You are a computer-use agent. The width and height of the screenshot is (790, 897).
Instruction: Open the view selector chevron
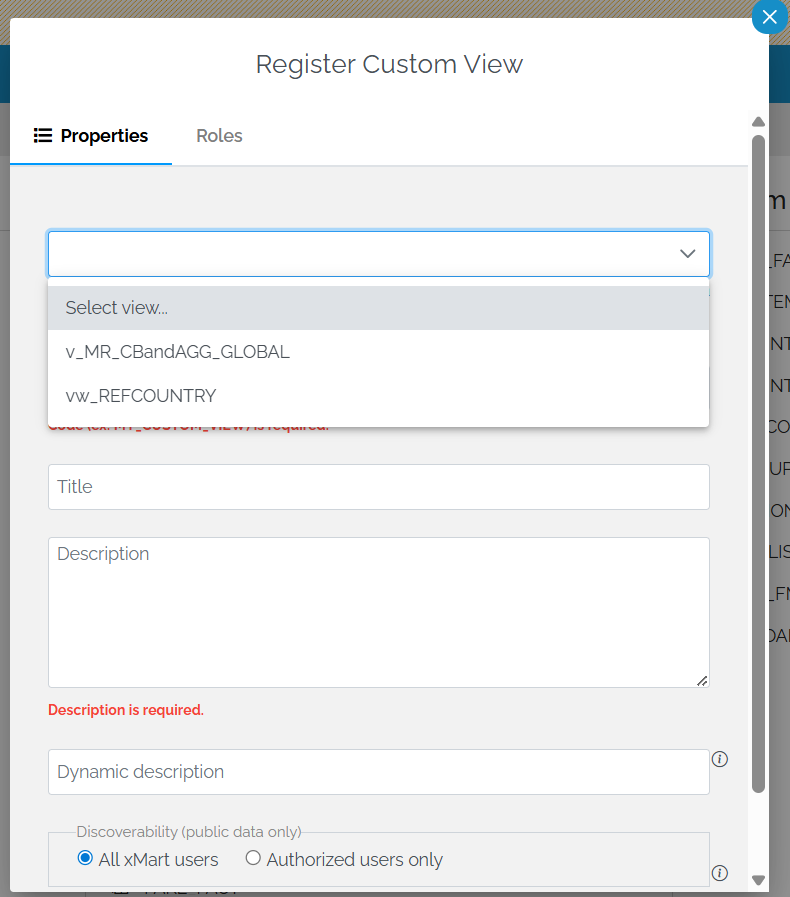[687, 254]
